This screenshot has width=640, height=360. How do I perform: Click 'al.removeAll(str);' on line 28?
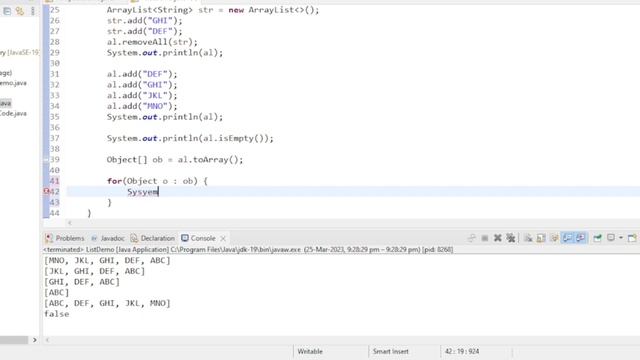(x=152, y=42)
